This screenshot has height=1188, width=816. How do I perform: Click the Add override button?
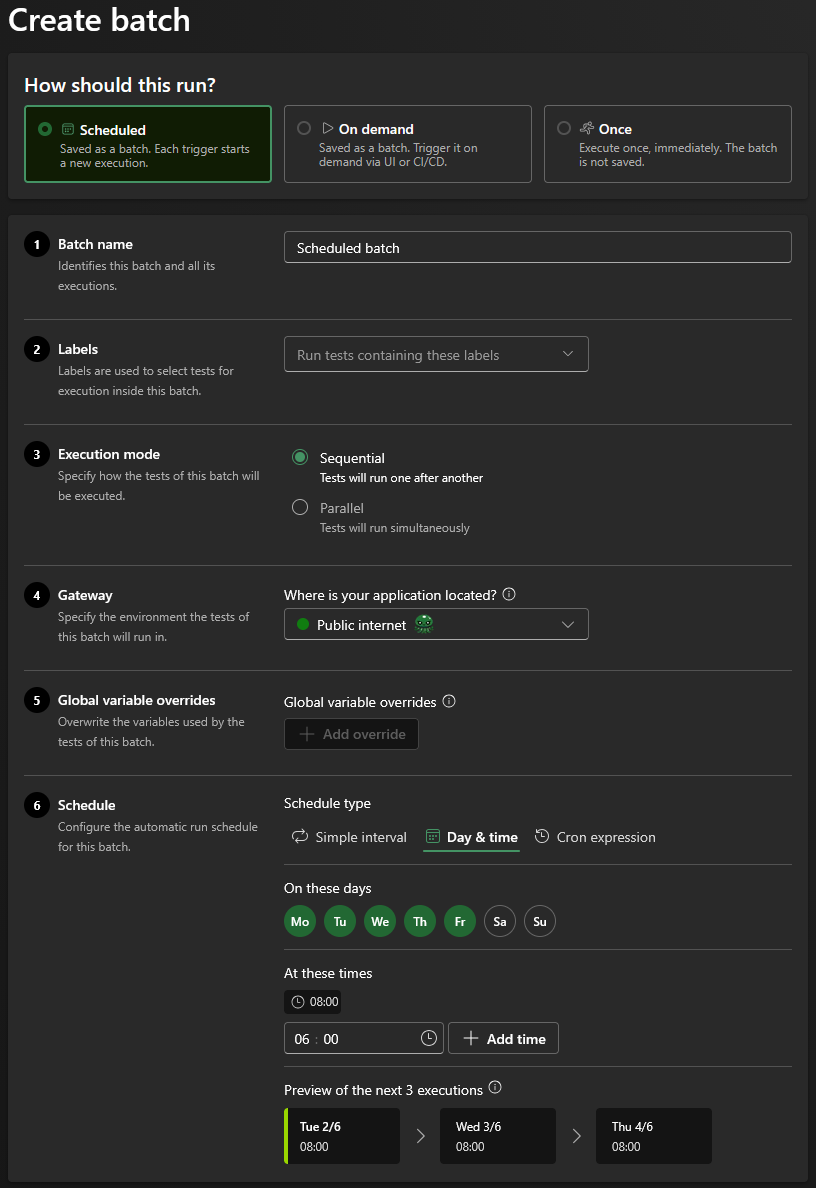(351, 733)
